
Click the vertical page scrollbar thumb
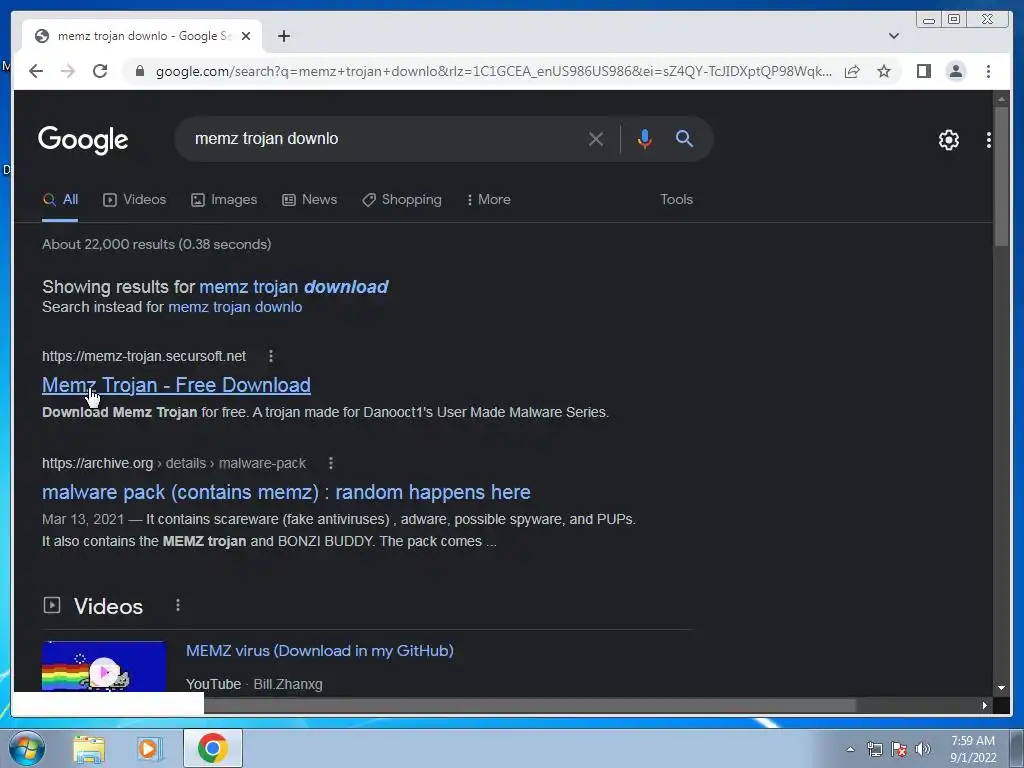[1001, 176]
